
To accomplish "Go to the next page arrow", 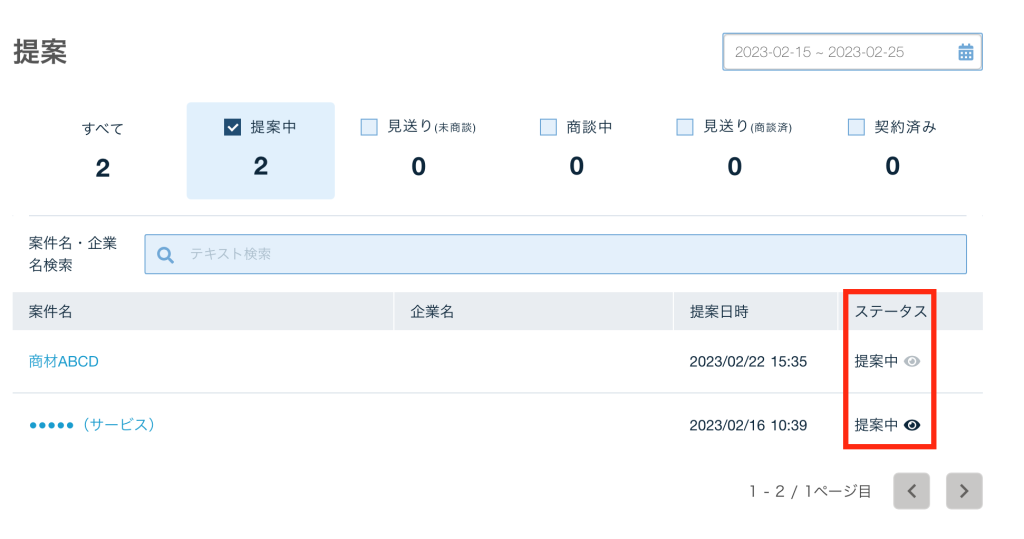I will tap(963, 491).
